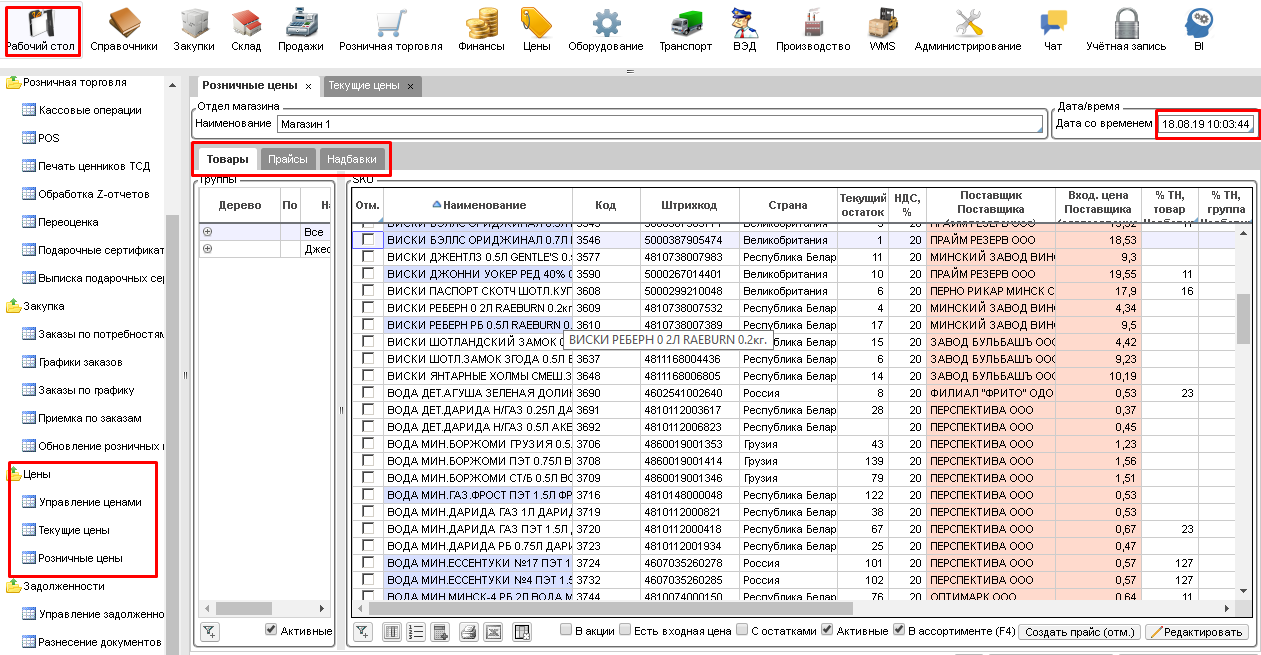Click the filter icon below groups panel
The height and width of the screenshot is (655, 1261).
coord(210,631)
